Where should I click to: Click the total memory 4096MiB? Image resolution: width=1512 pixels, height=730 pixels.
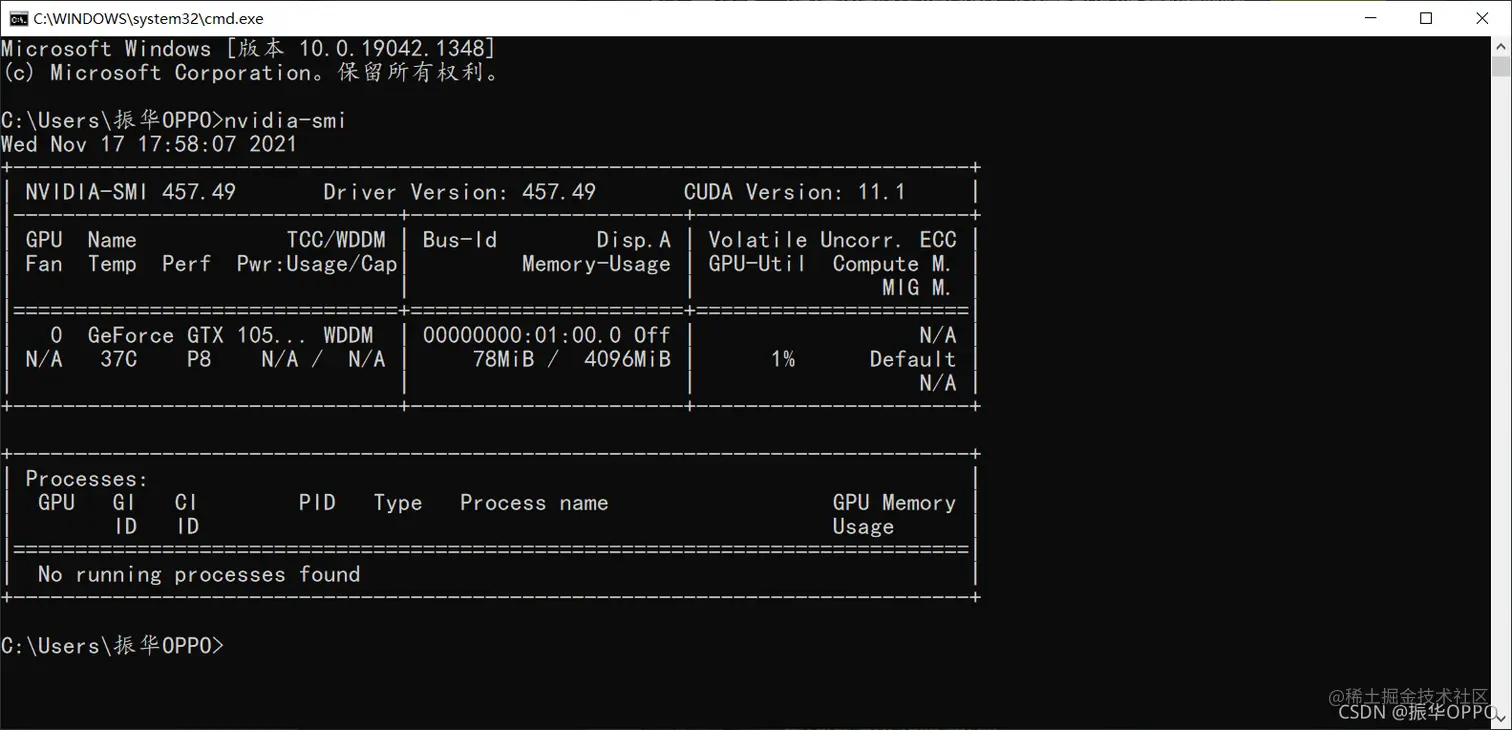click(x=627, y=360)
